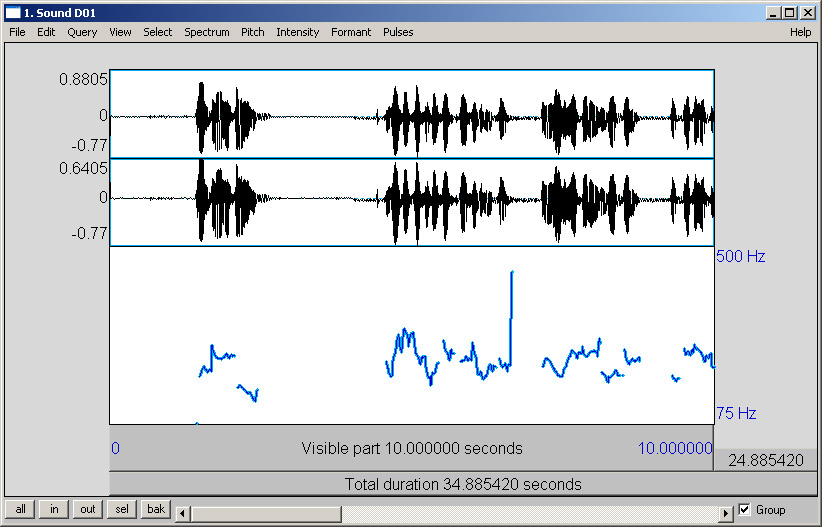Click the 'out' zoom button
Image resolution: width=822 pixels, height=527 pixels.
tap(88, 509)
